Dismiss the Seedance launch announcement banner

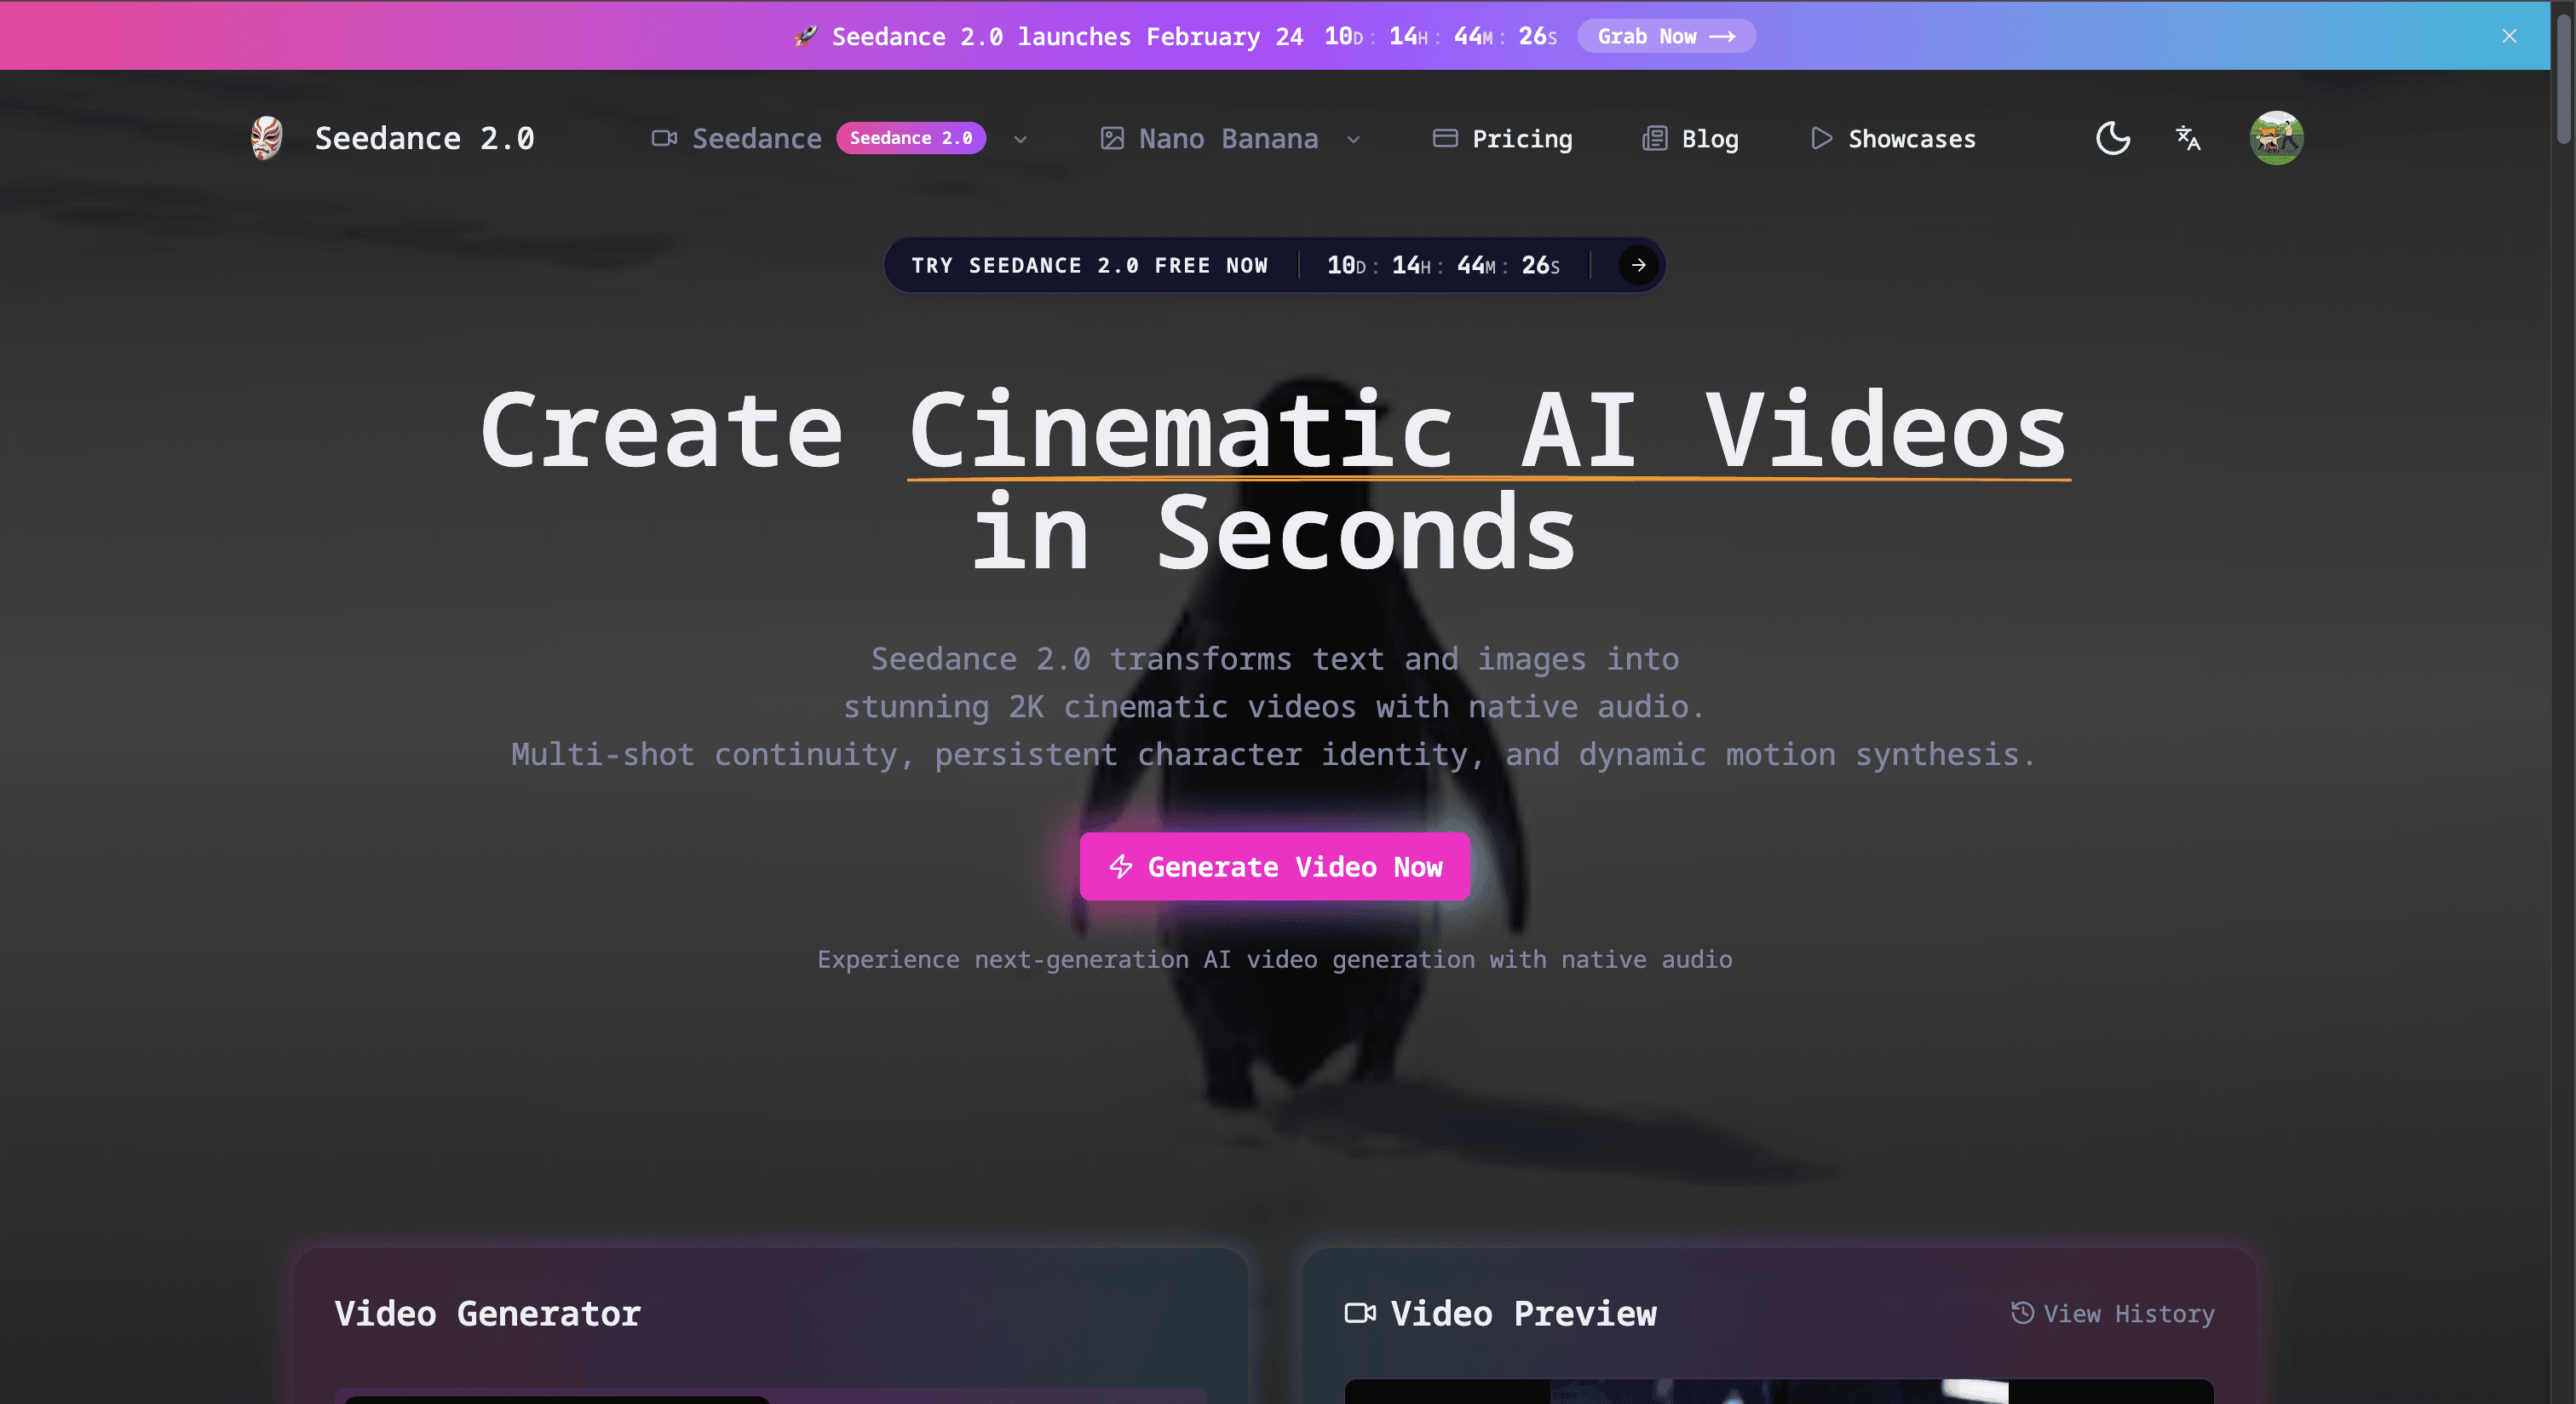tap(2510, 36)
